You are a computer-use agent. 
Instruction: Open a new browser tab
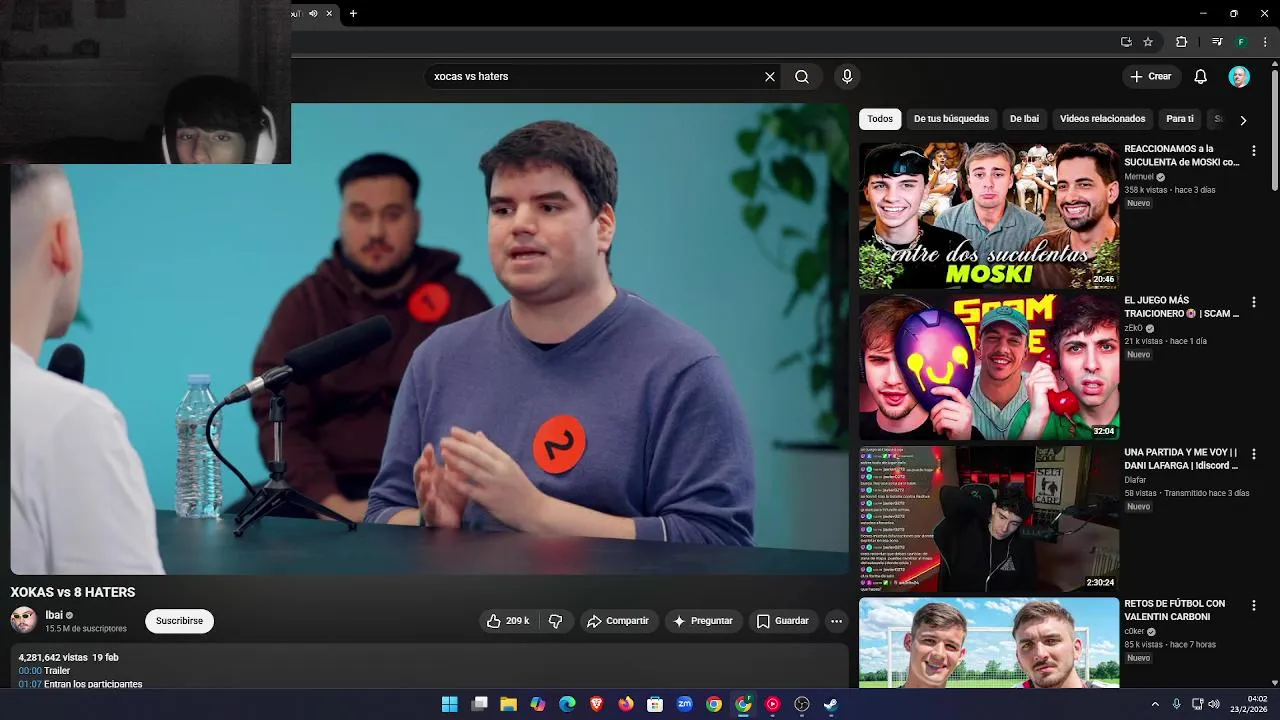[353, 13]
